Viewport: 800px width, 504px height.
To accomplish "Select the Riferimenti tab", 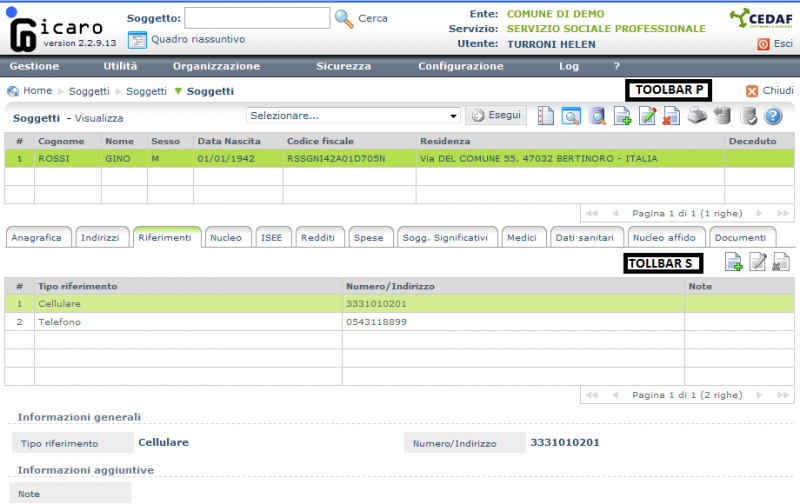I will [x=166, y=237].
